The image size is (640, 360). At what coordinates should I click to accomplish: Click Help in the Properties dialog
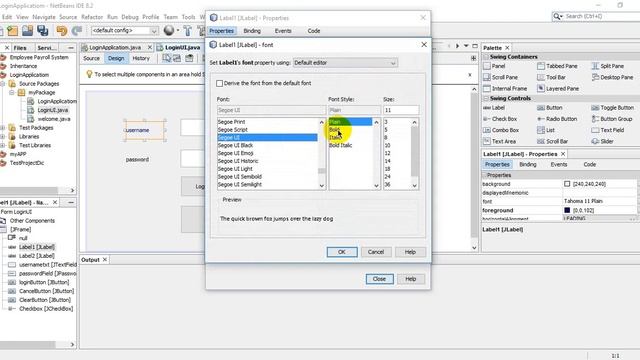411,279
